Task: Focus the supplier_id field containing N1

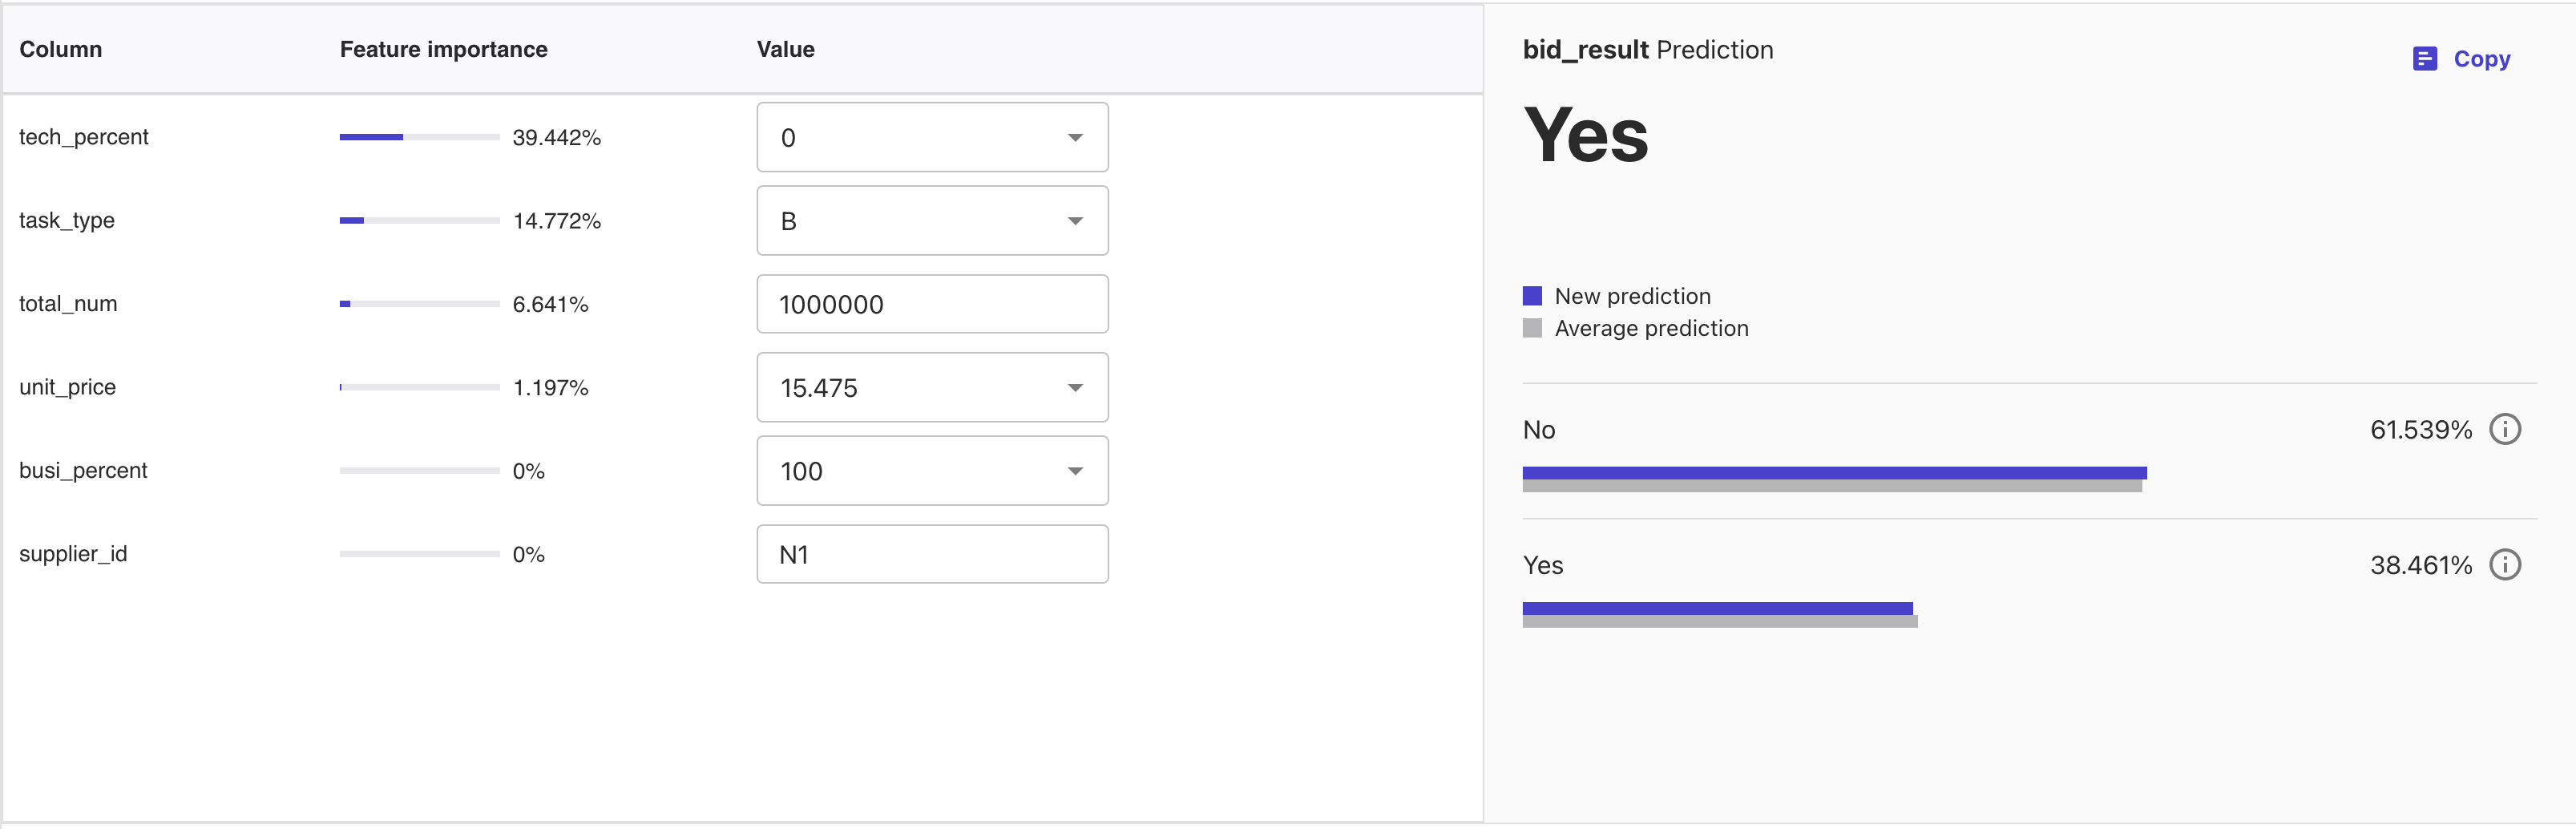Action: tap(932, 554)
